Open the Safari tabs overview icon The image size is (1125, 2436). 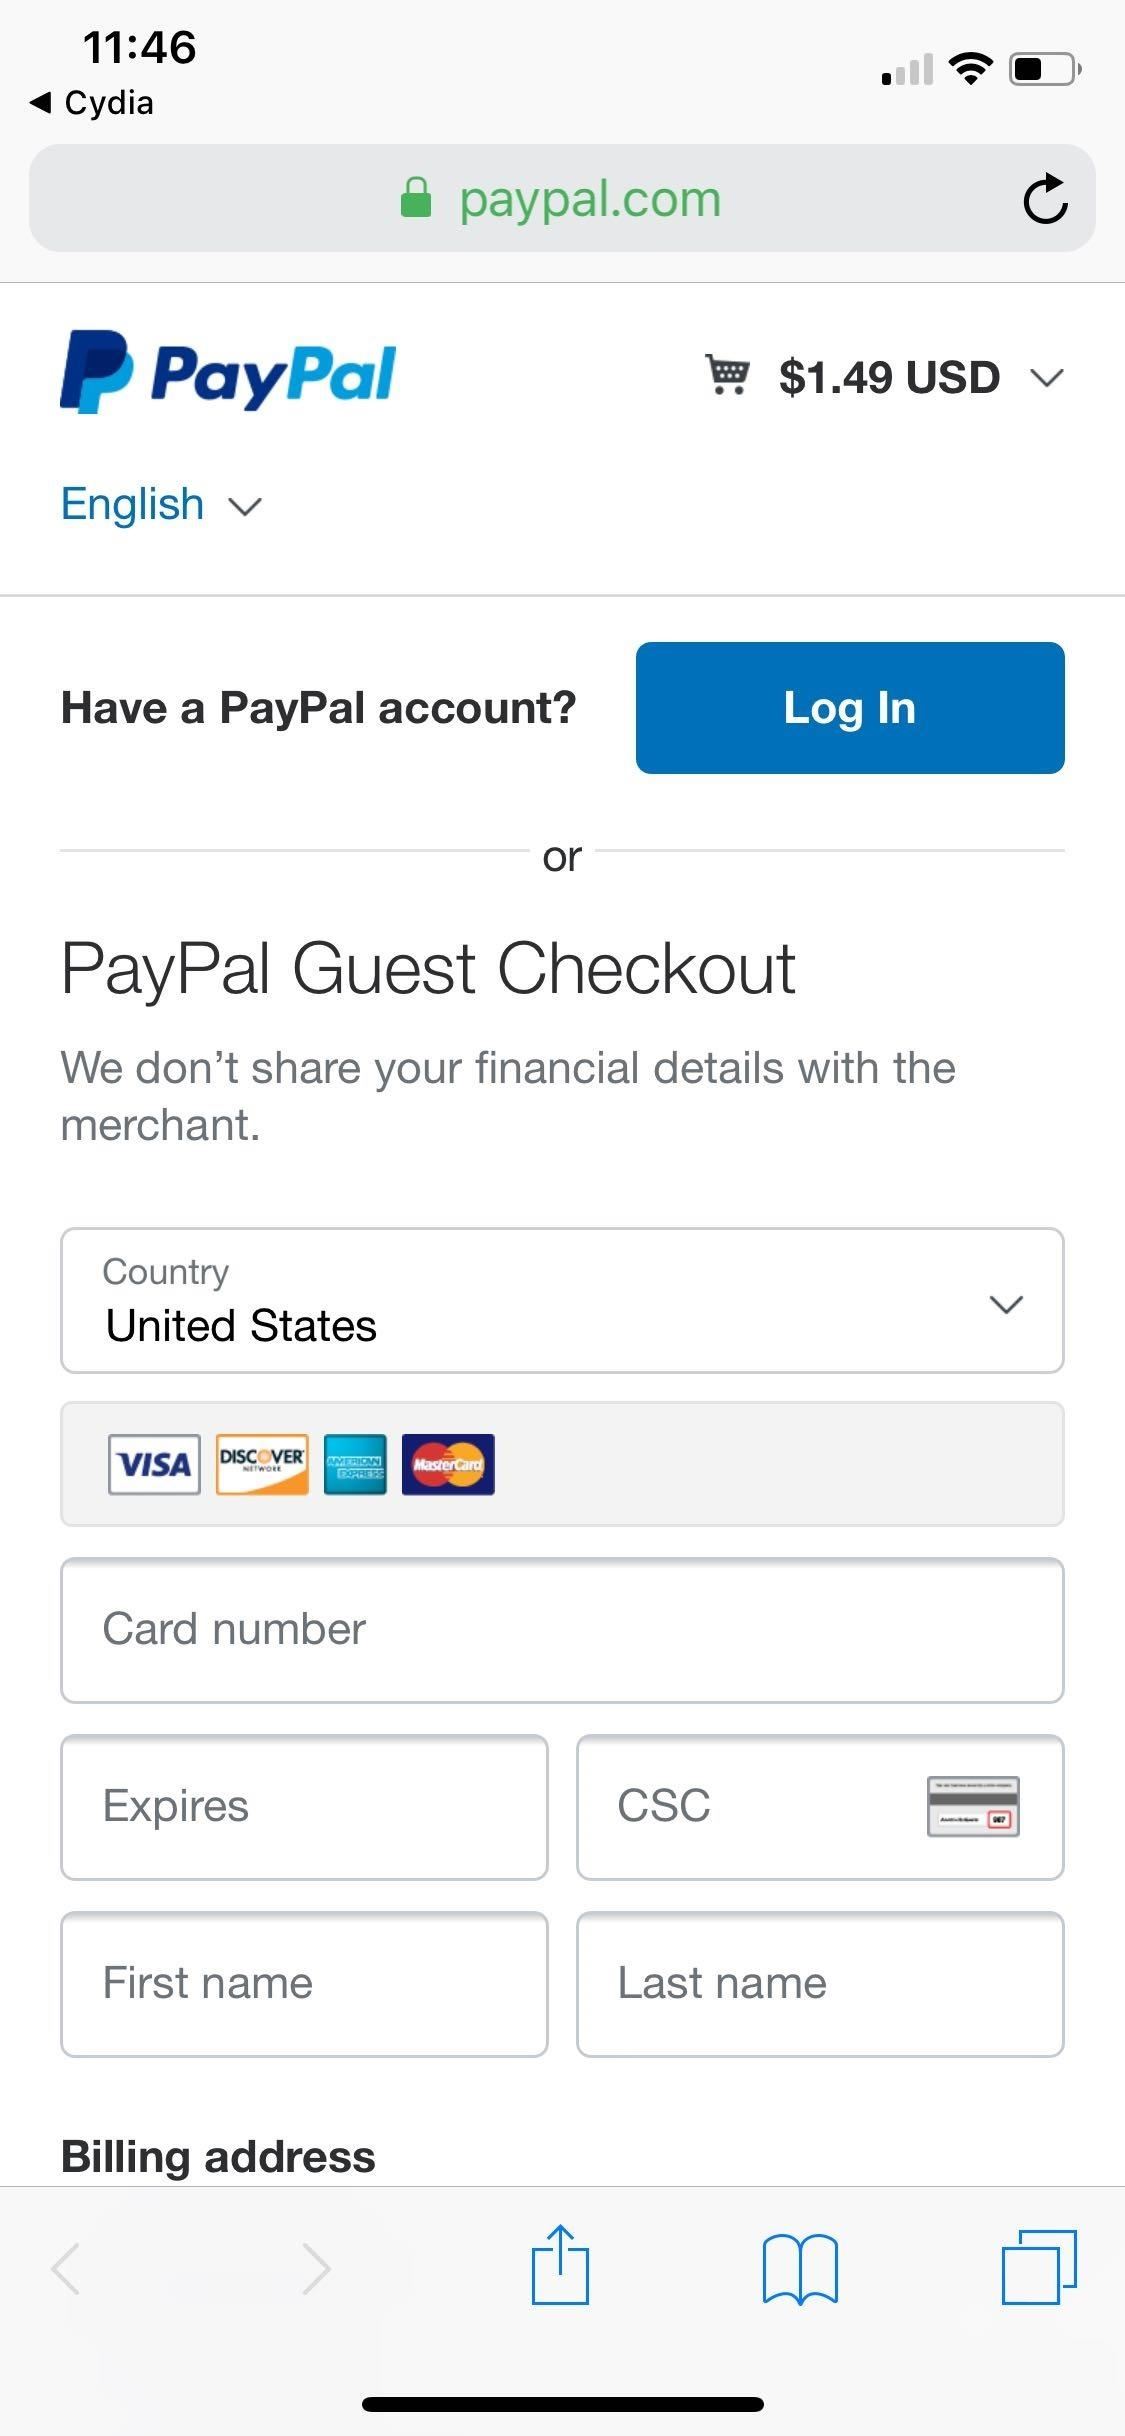[x=1039, y=2266]
